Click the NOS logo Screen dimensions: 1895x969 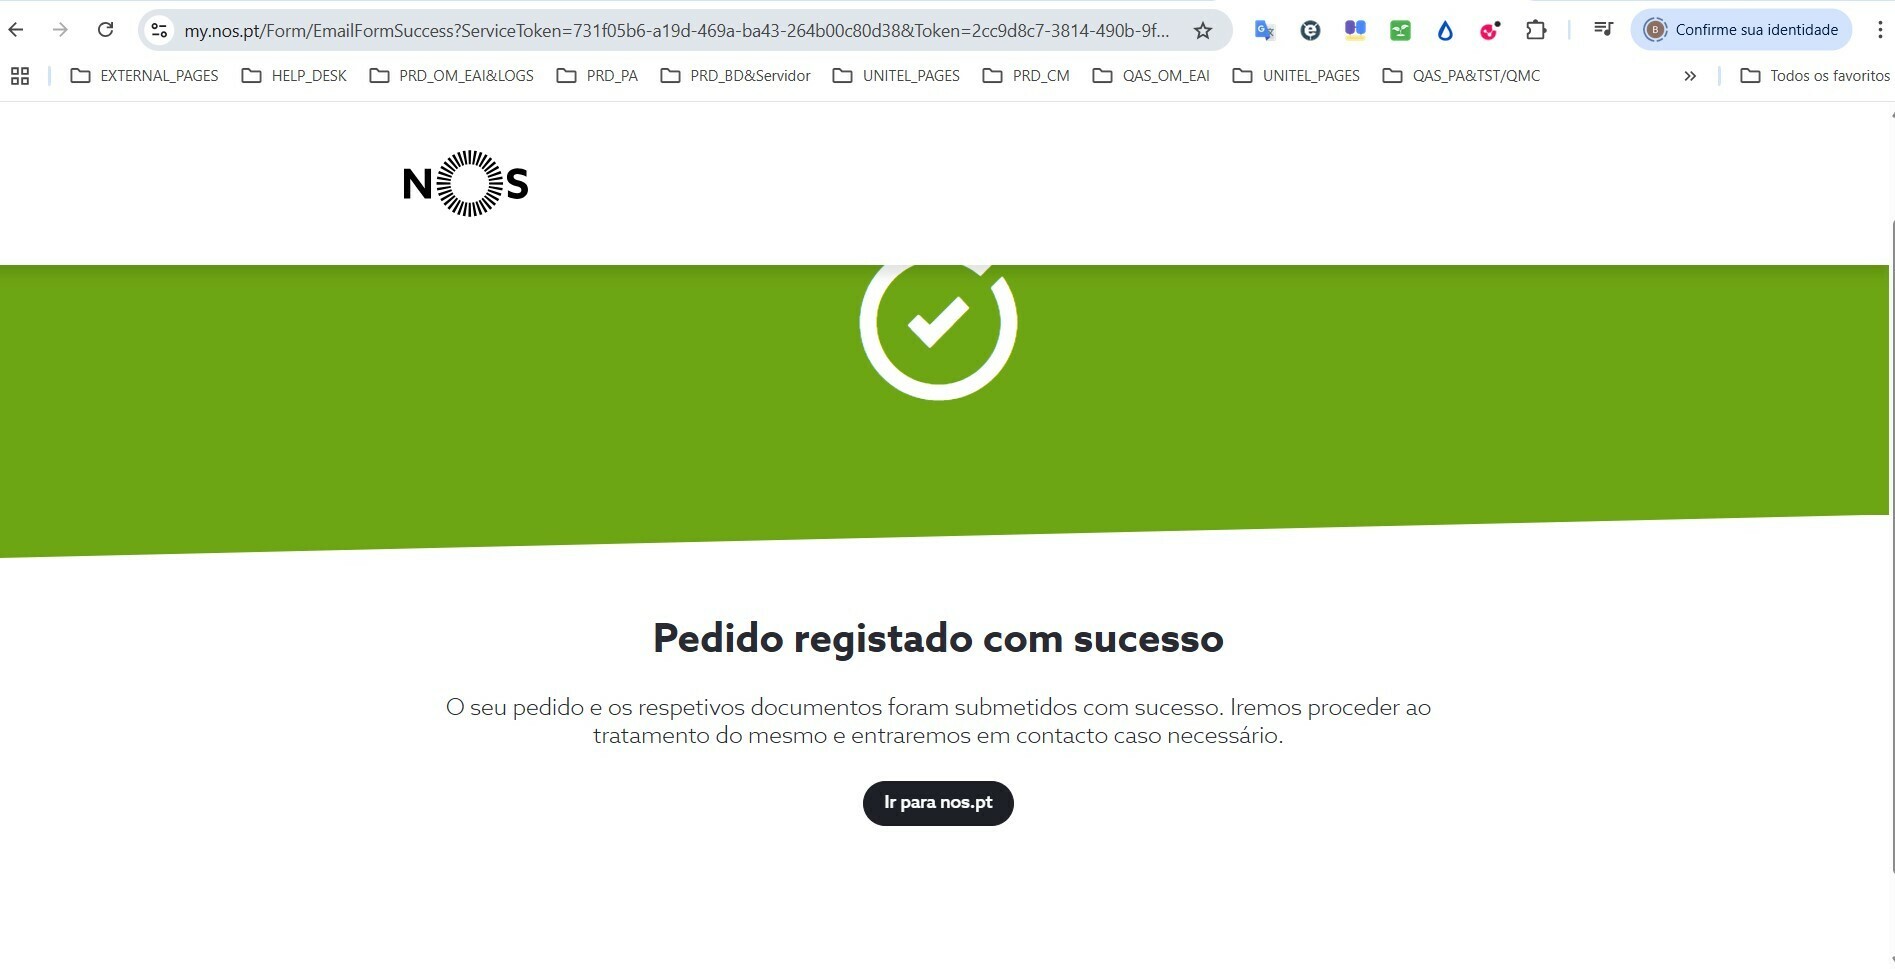465,183
